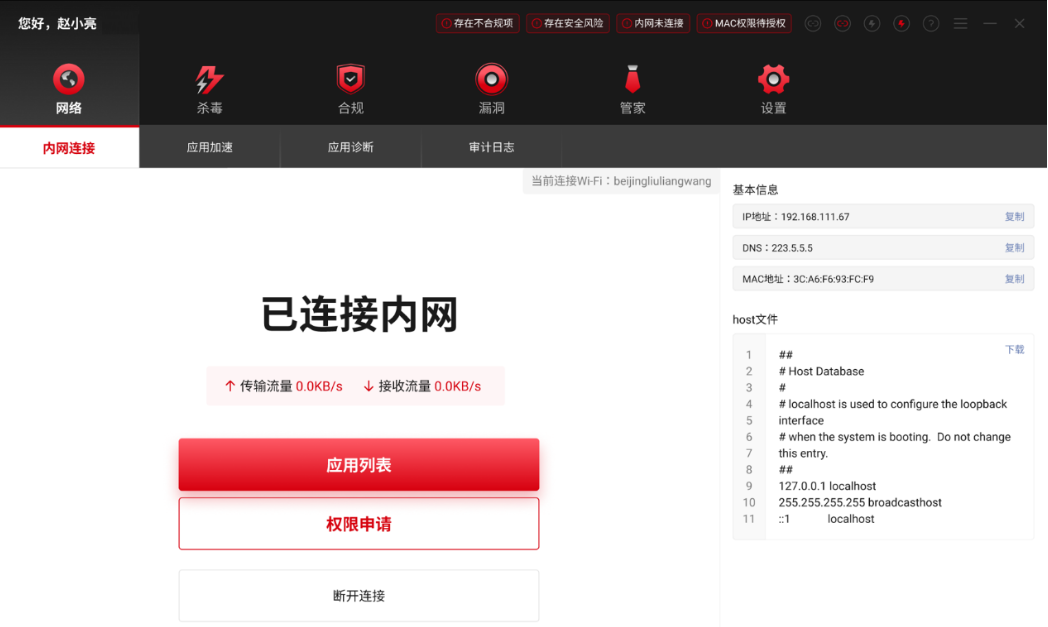Click the red 应用列表 button
This screenshot has width=1048, height=627.
[x=359, y=465]
